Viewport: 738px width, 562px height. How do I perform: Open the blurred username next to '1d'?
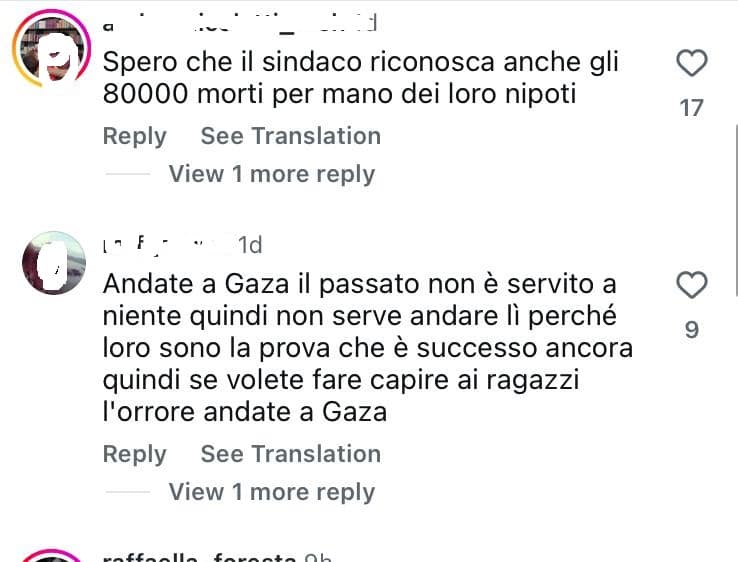click(167, 245)
